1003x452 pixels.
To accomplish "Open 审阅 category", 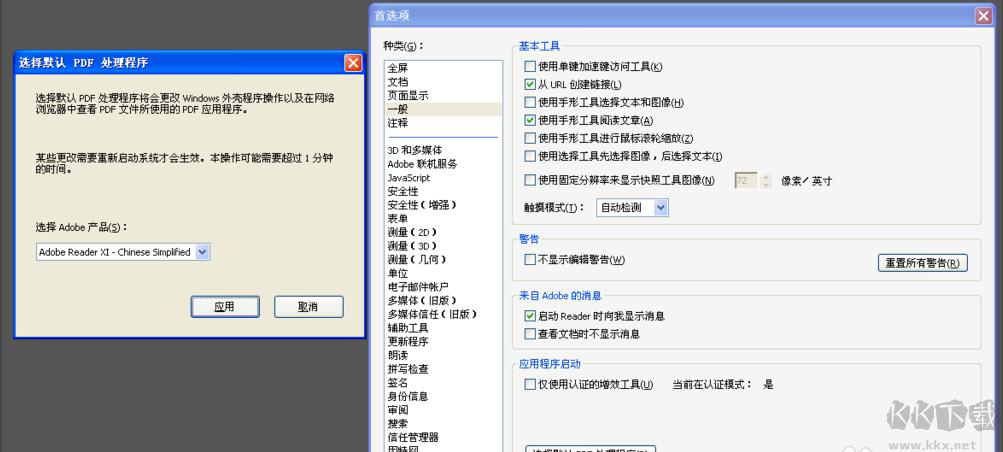I will [397, 410].
